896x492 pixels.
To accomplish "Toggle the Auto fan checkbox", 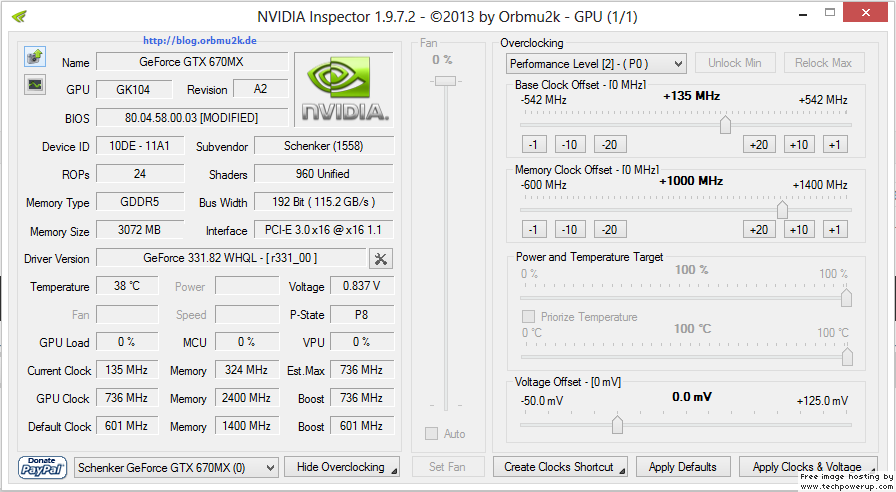I will [x=431, y=434].
